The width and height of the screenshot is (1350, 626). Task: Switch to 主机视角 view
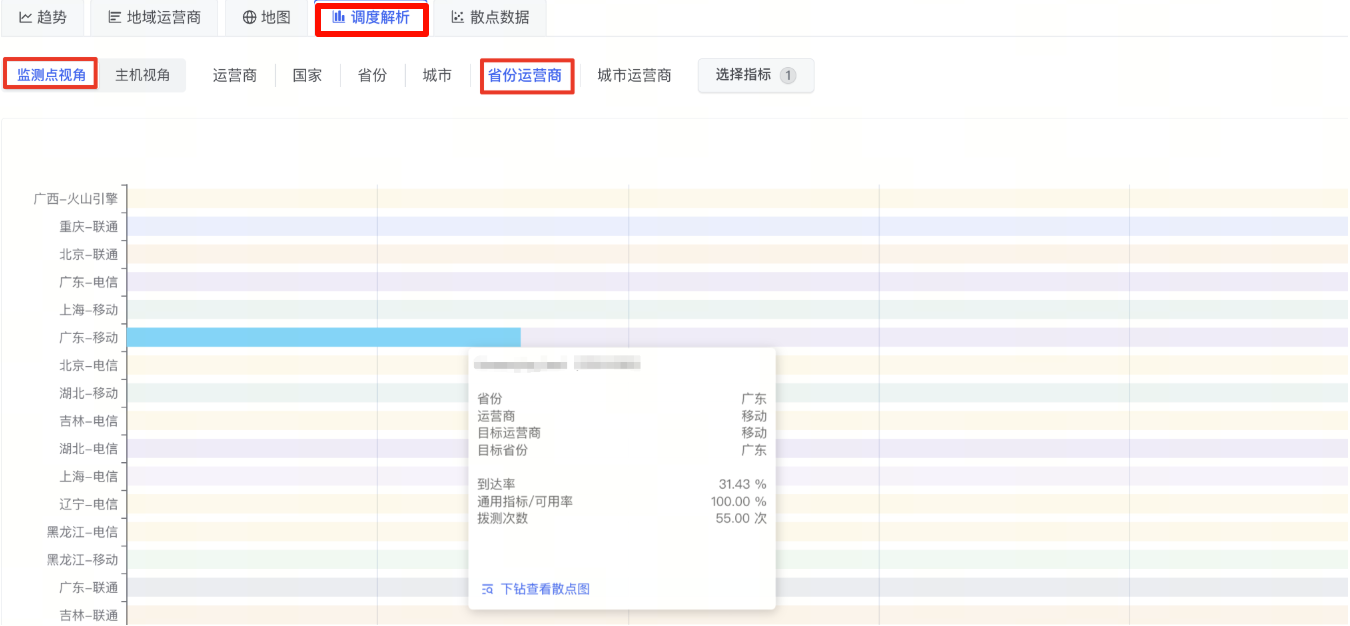pos(142,75)
